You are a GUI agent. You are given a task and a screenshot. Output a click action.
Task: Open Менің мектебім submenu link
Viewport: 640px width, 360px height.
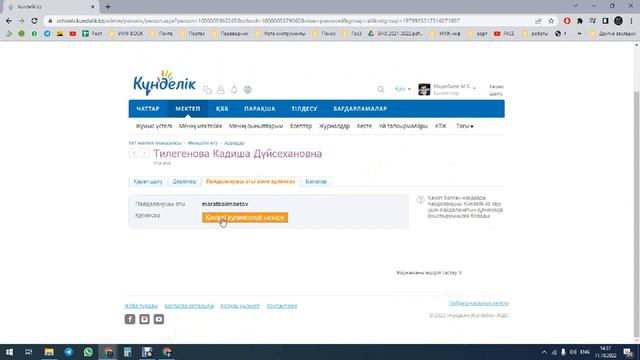[200, 126]
